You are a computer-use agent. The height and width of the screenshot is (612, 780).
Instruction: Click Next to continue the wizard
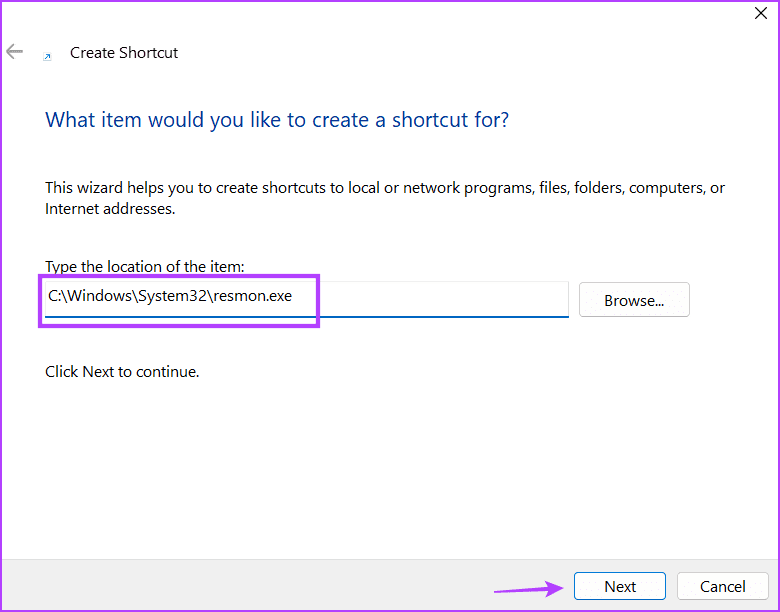[620, 586]
